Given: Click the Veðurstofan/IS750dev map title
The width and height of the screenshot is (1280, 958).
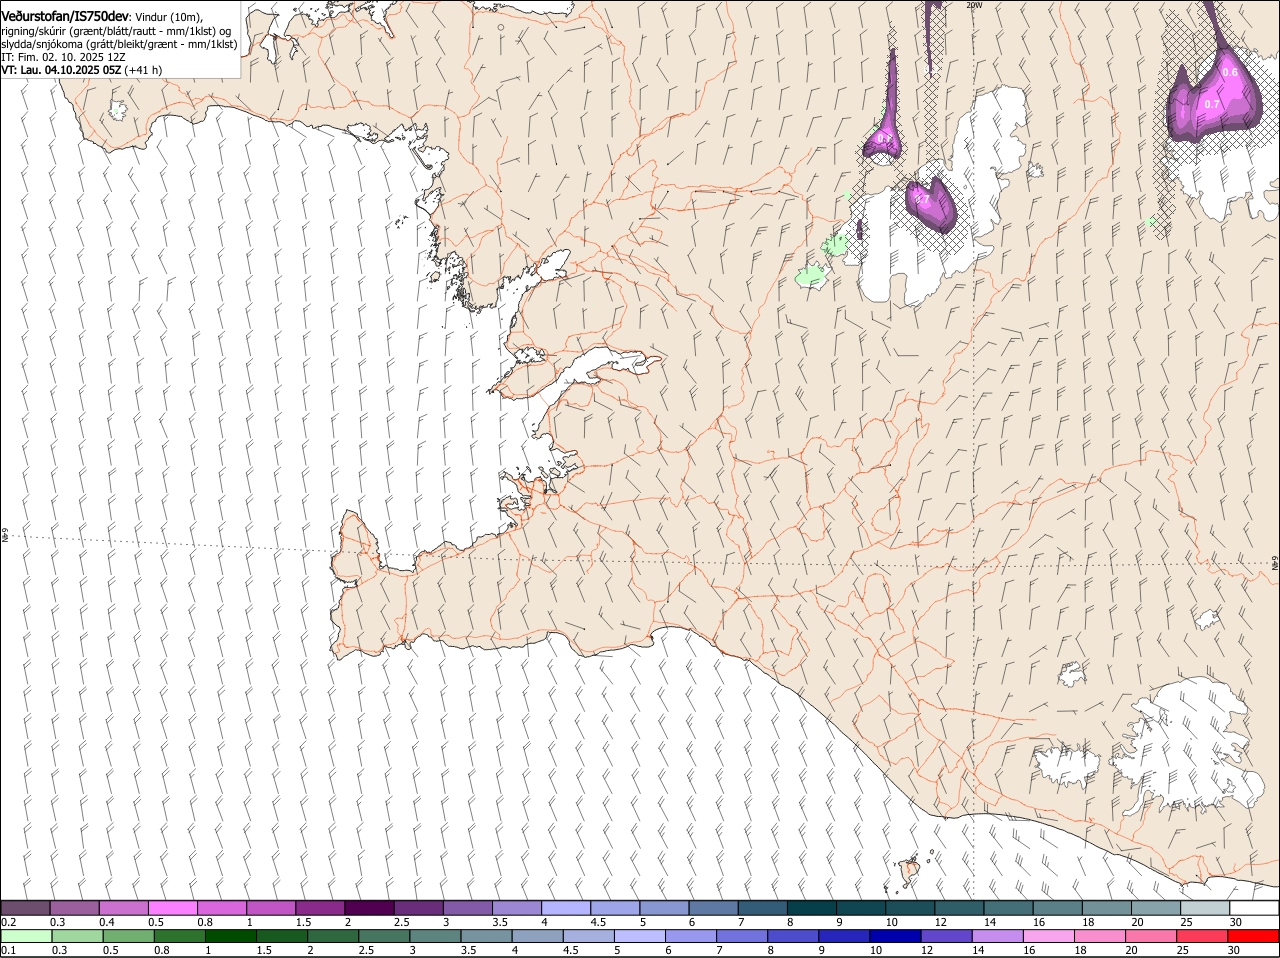Looking at the screenshot, I should pyautogui.click(x=64, y=17).
